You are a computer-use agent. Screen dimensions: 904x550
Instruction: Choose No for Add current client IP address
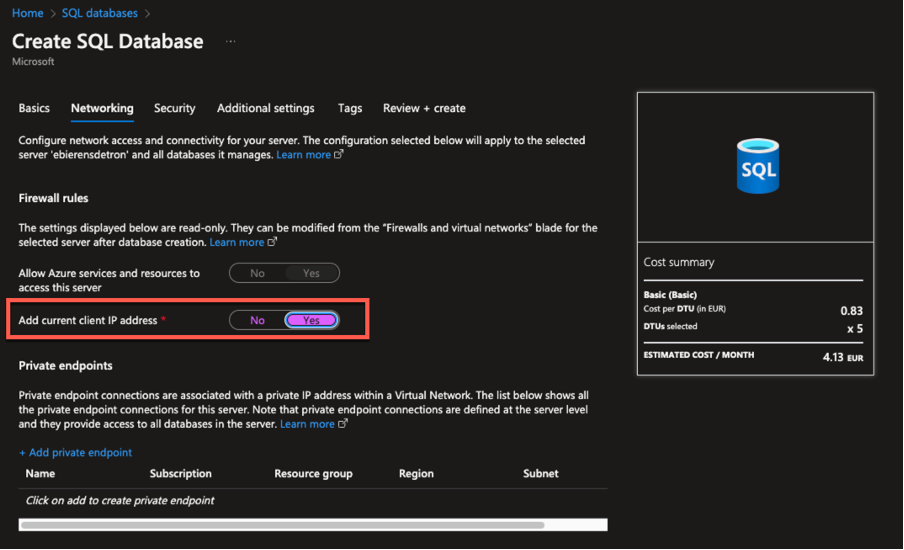257,320
